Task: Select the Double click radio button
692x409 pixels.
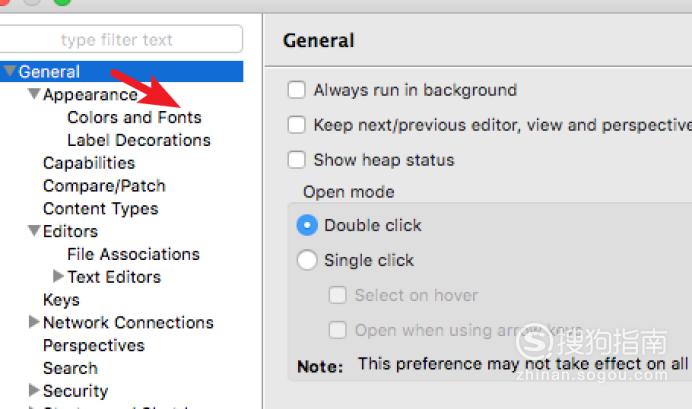Action: [x=307, y=225]
